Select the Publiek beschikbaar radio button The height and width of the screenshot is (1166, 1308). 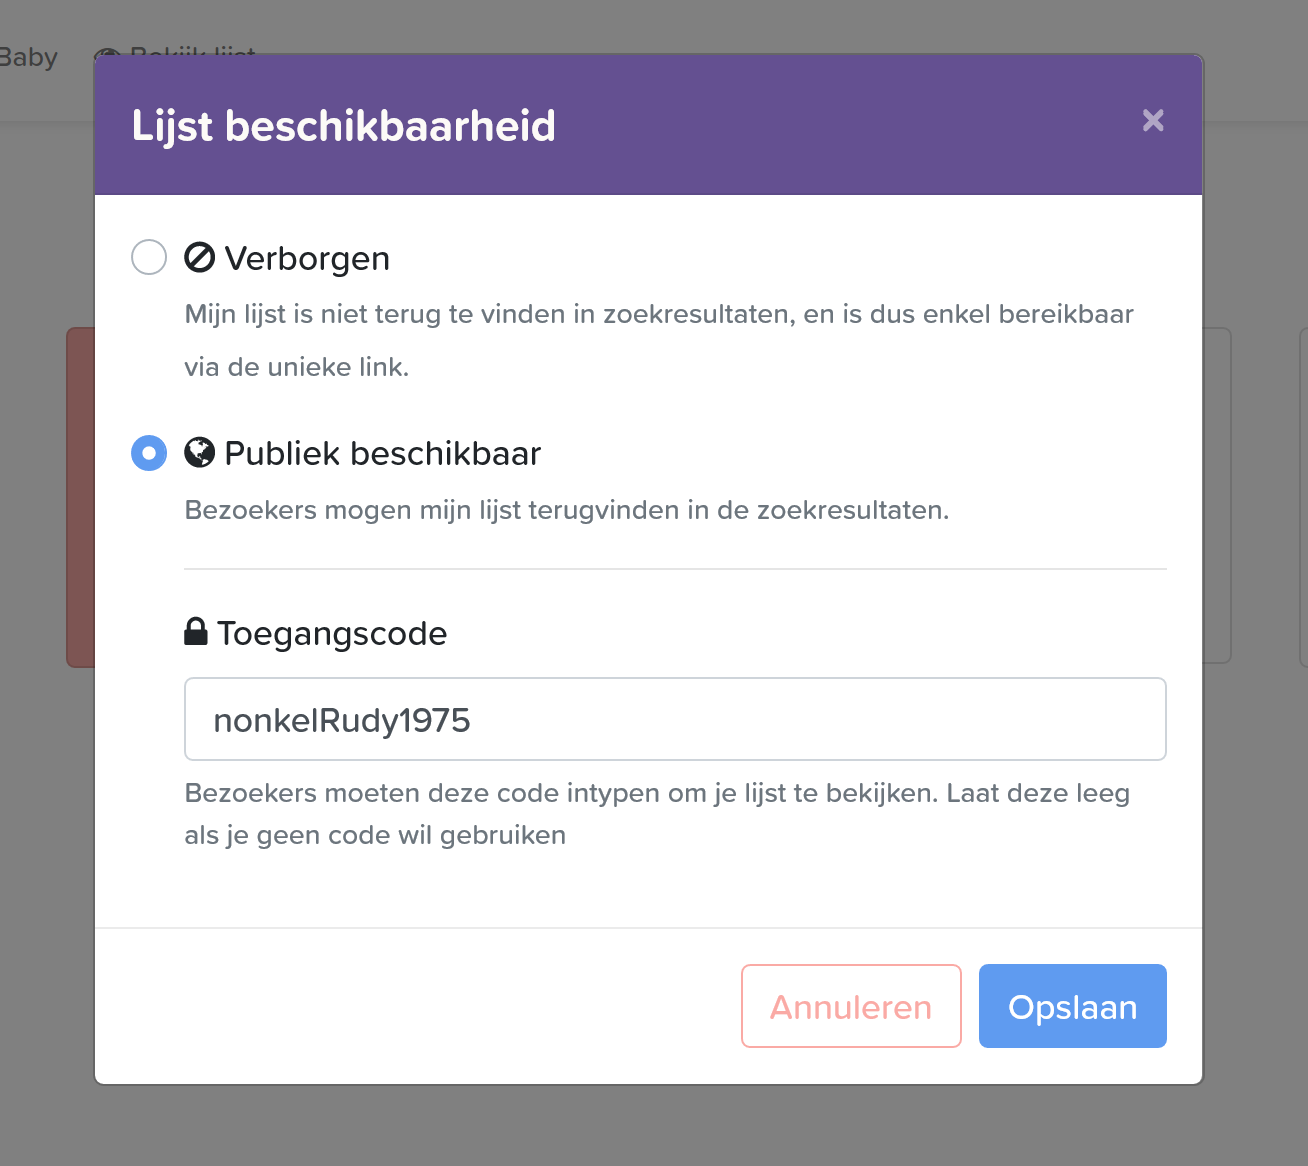click(x=149, y=453)
